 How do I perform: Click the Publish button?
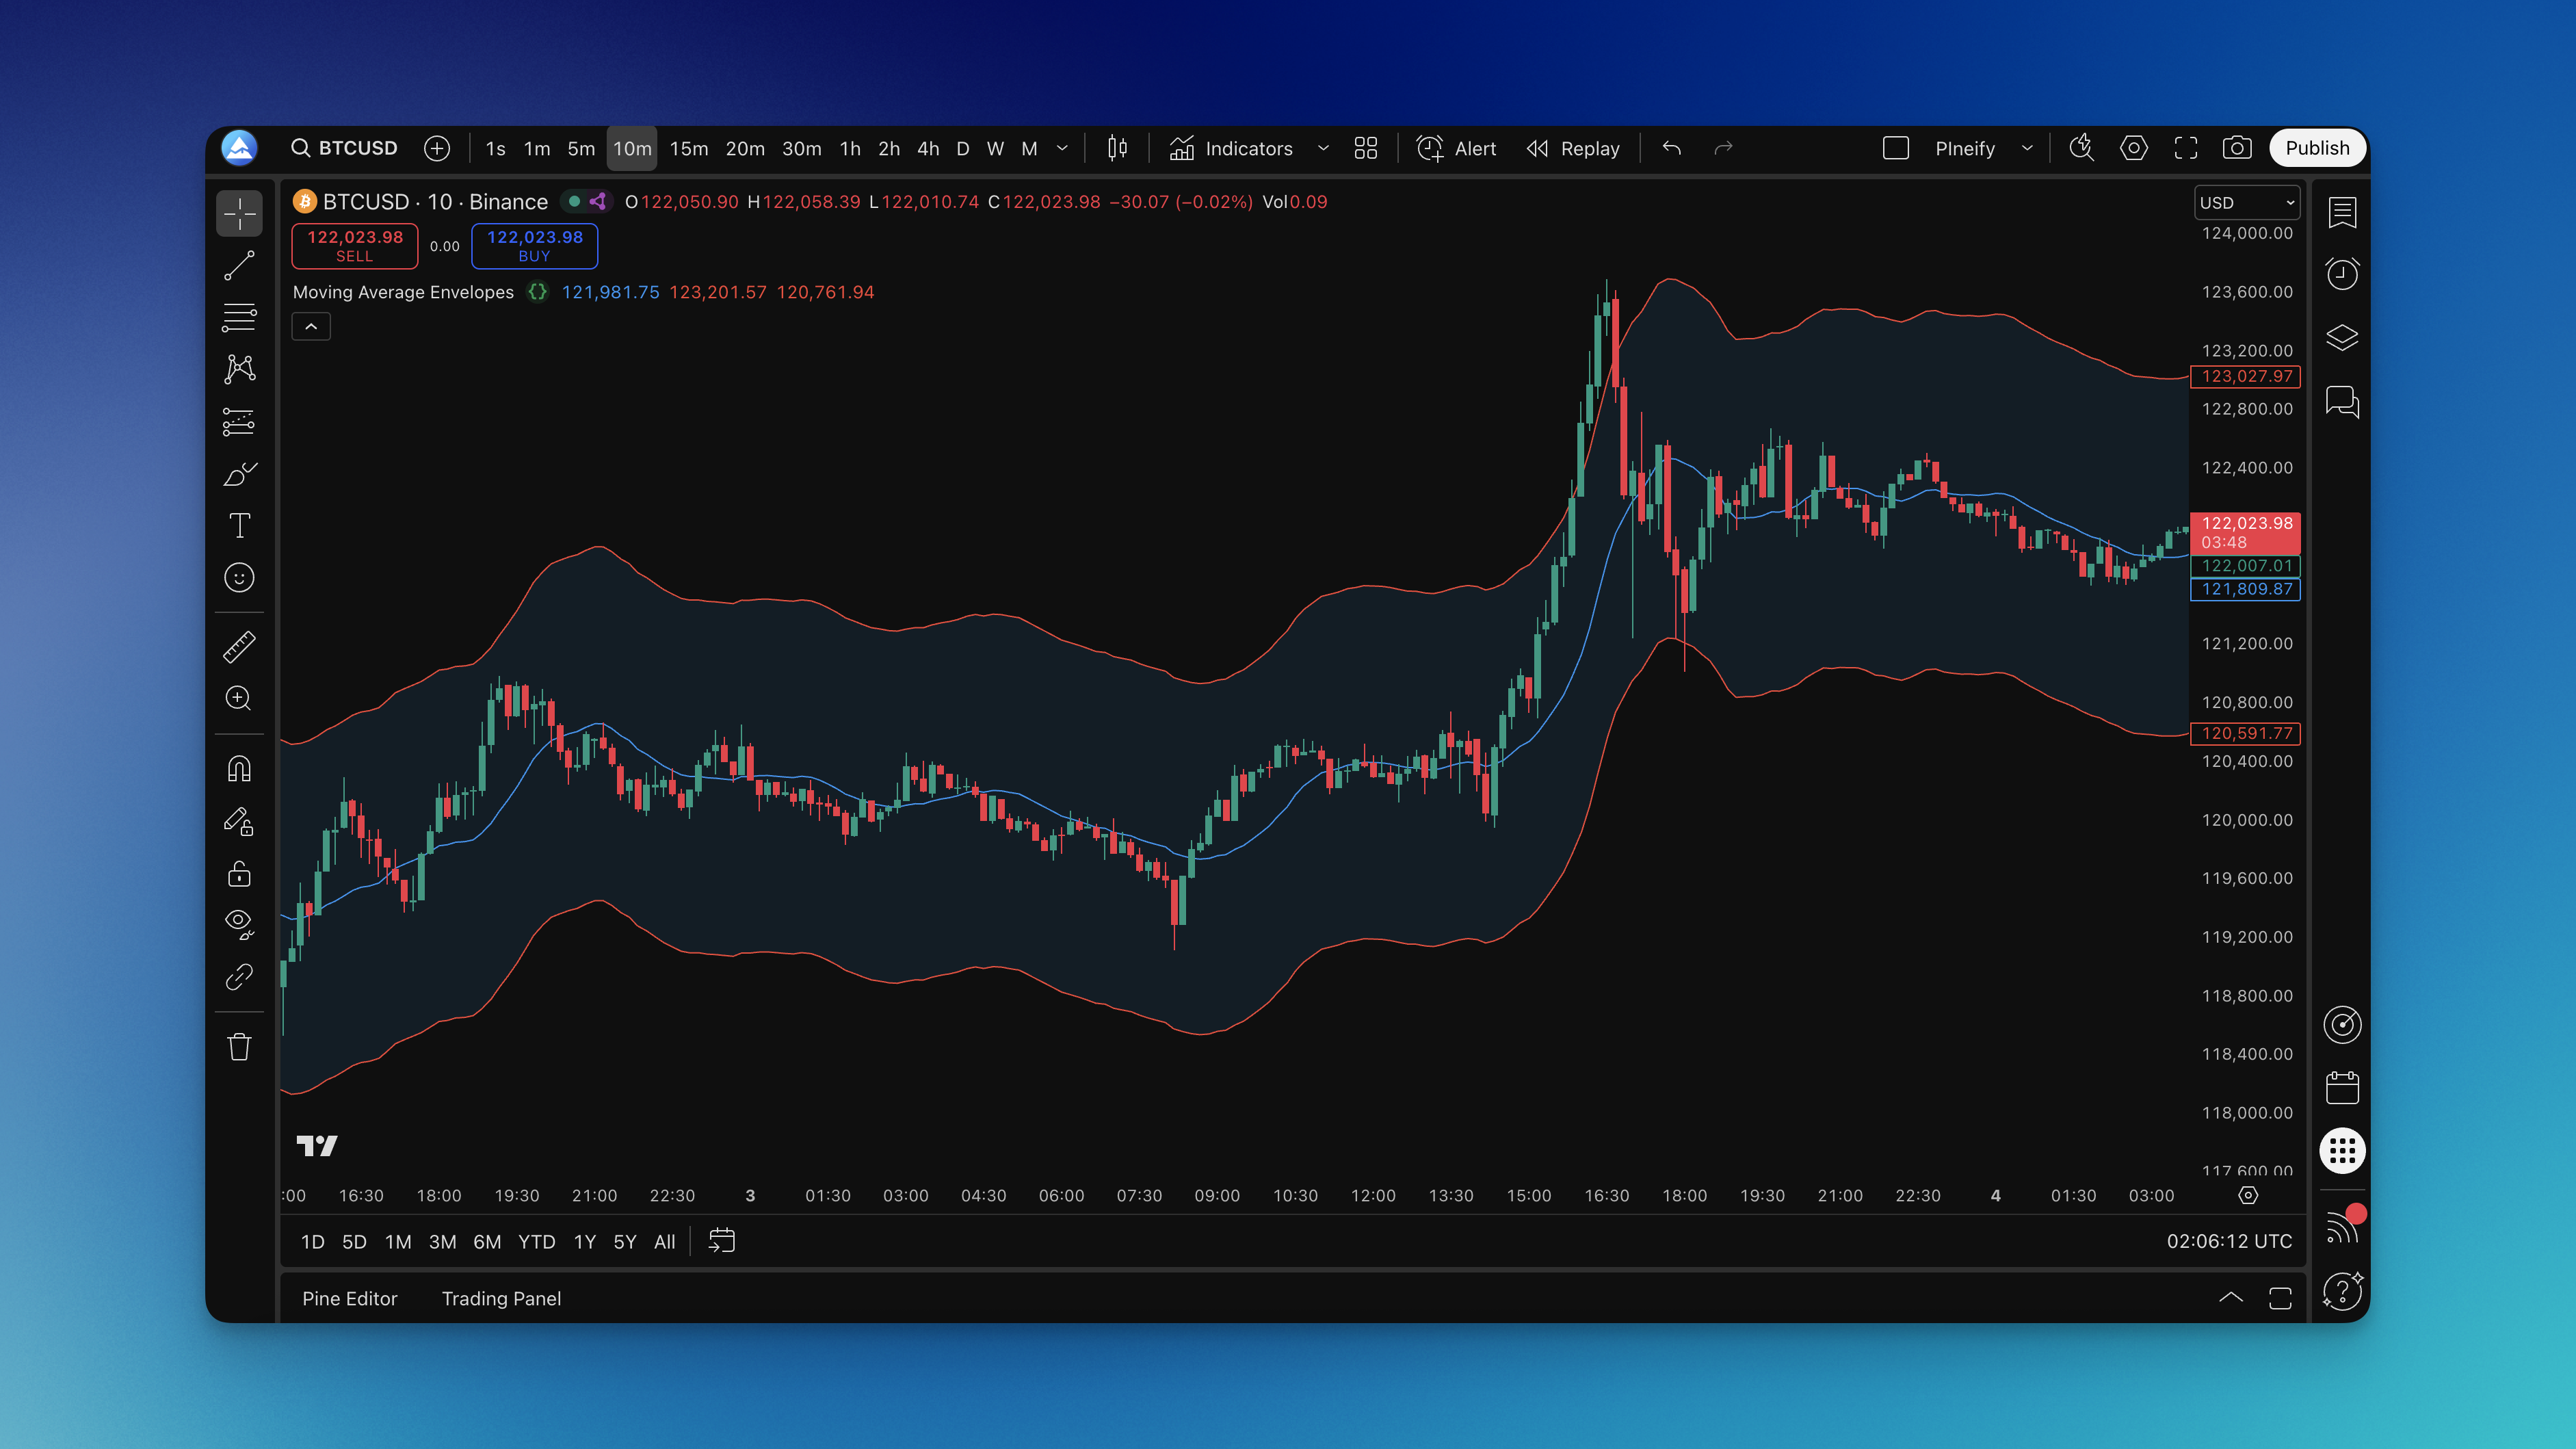tap(2316, 148)
